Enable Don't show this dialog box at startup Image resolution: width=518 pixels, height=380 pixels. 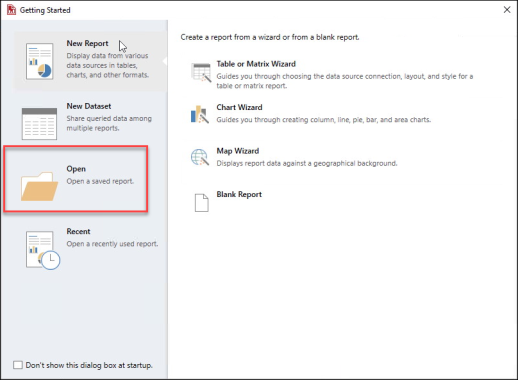point(18,365)
